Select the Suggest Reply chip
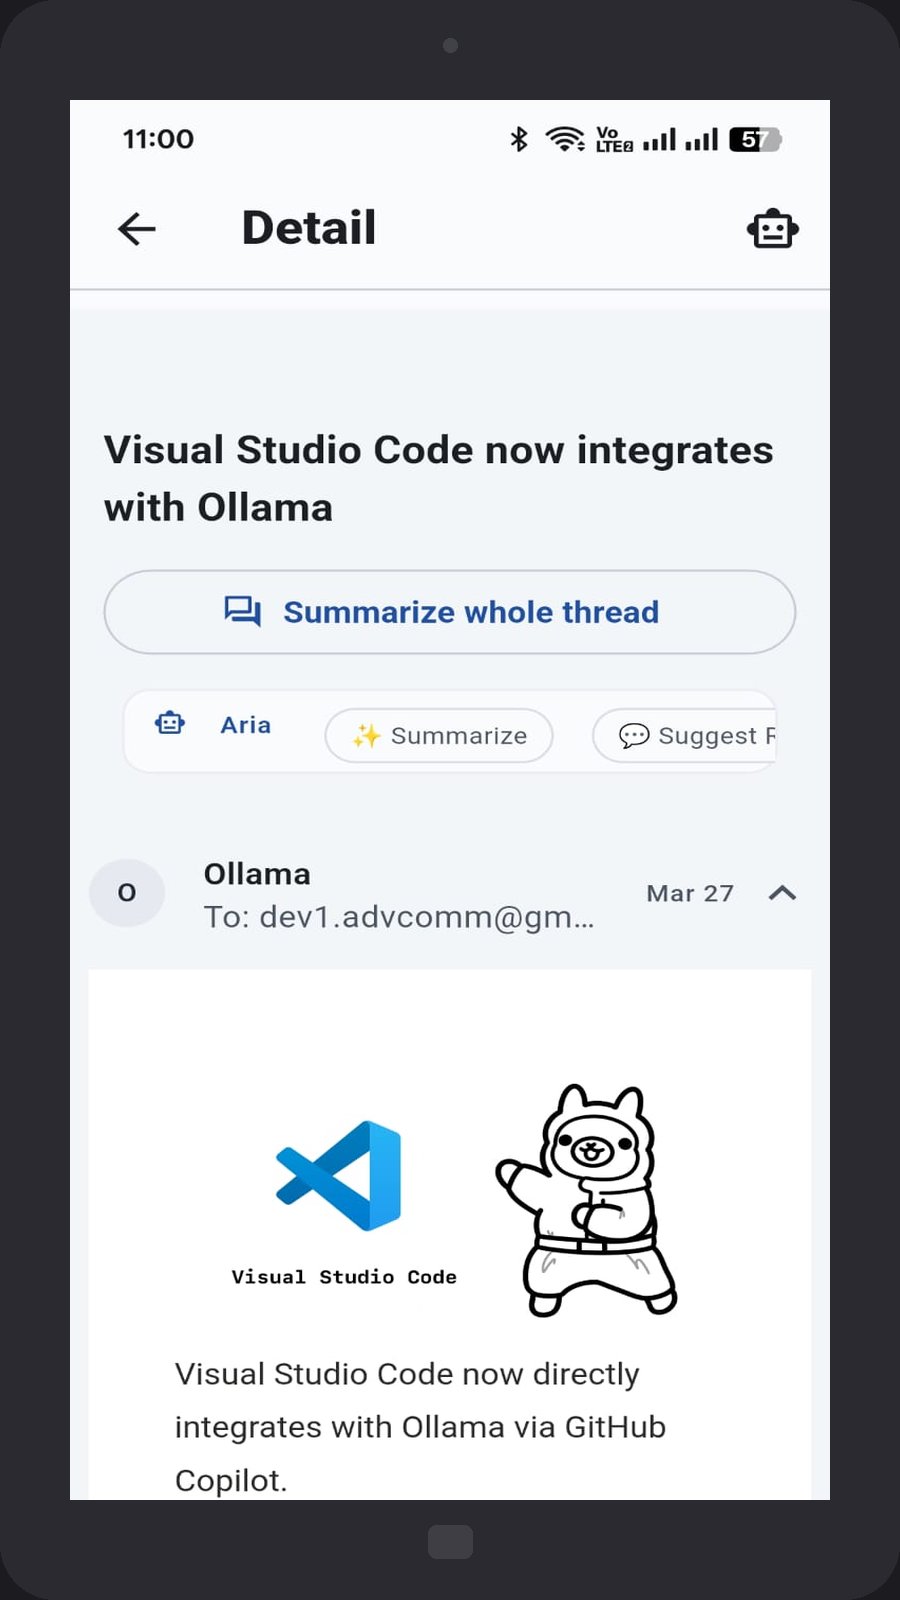Image resolution: width=900 pixels, height=1600 pixels. 684,736
